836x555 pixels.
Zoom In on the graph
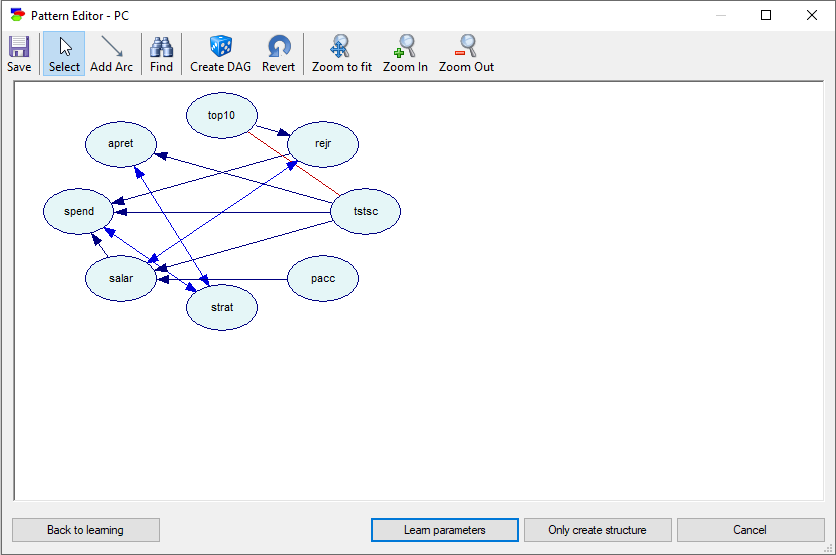[405, 53]
